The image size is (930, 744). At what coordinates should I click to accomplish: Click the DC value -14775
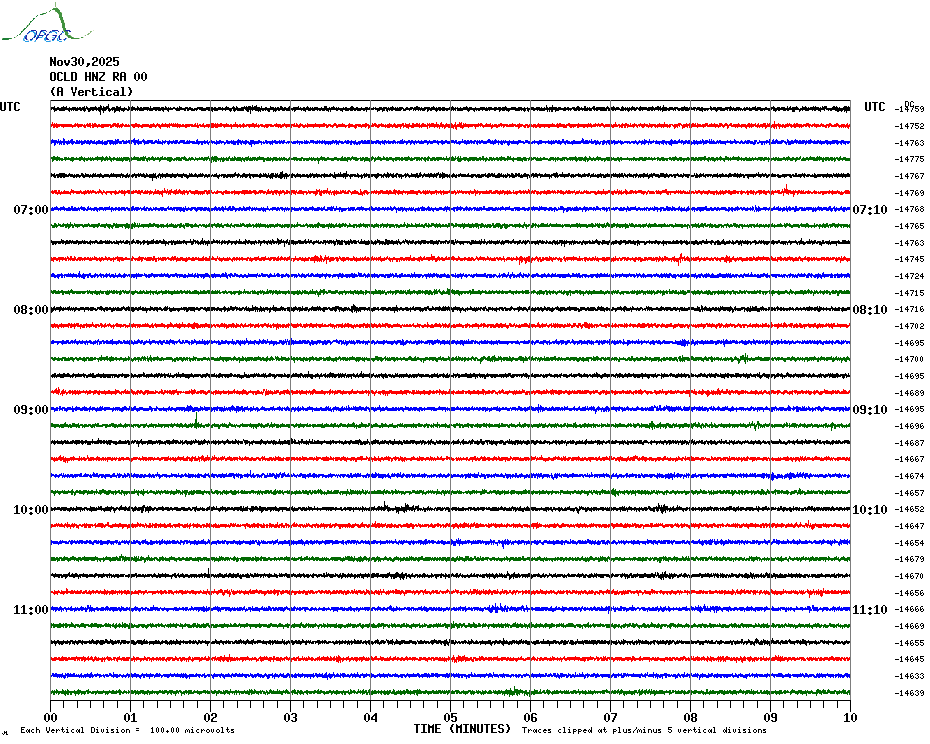[x=910, y=159]
